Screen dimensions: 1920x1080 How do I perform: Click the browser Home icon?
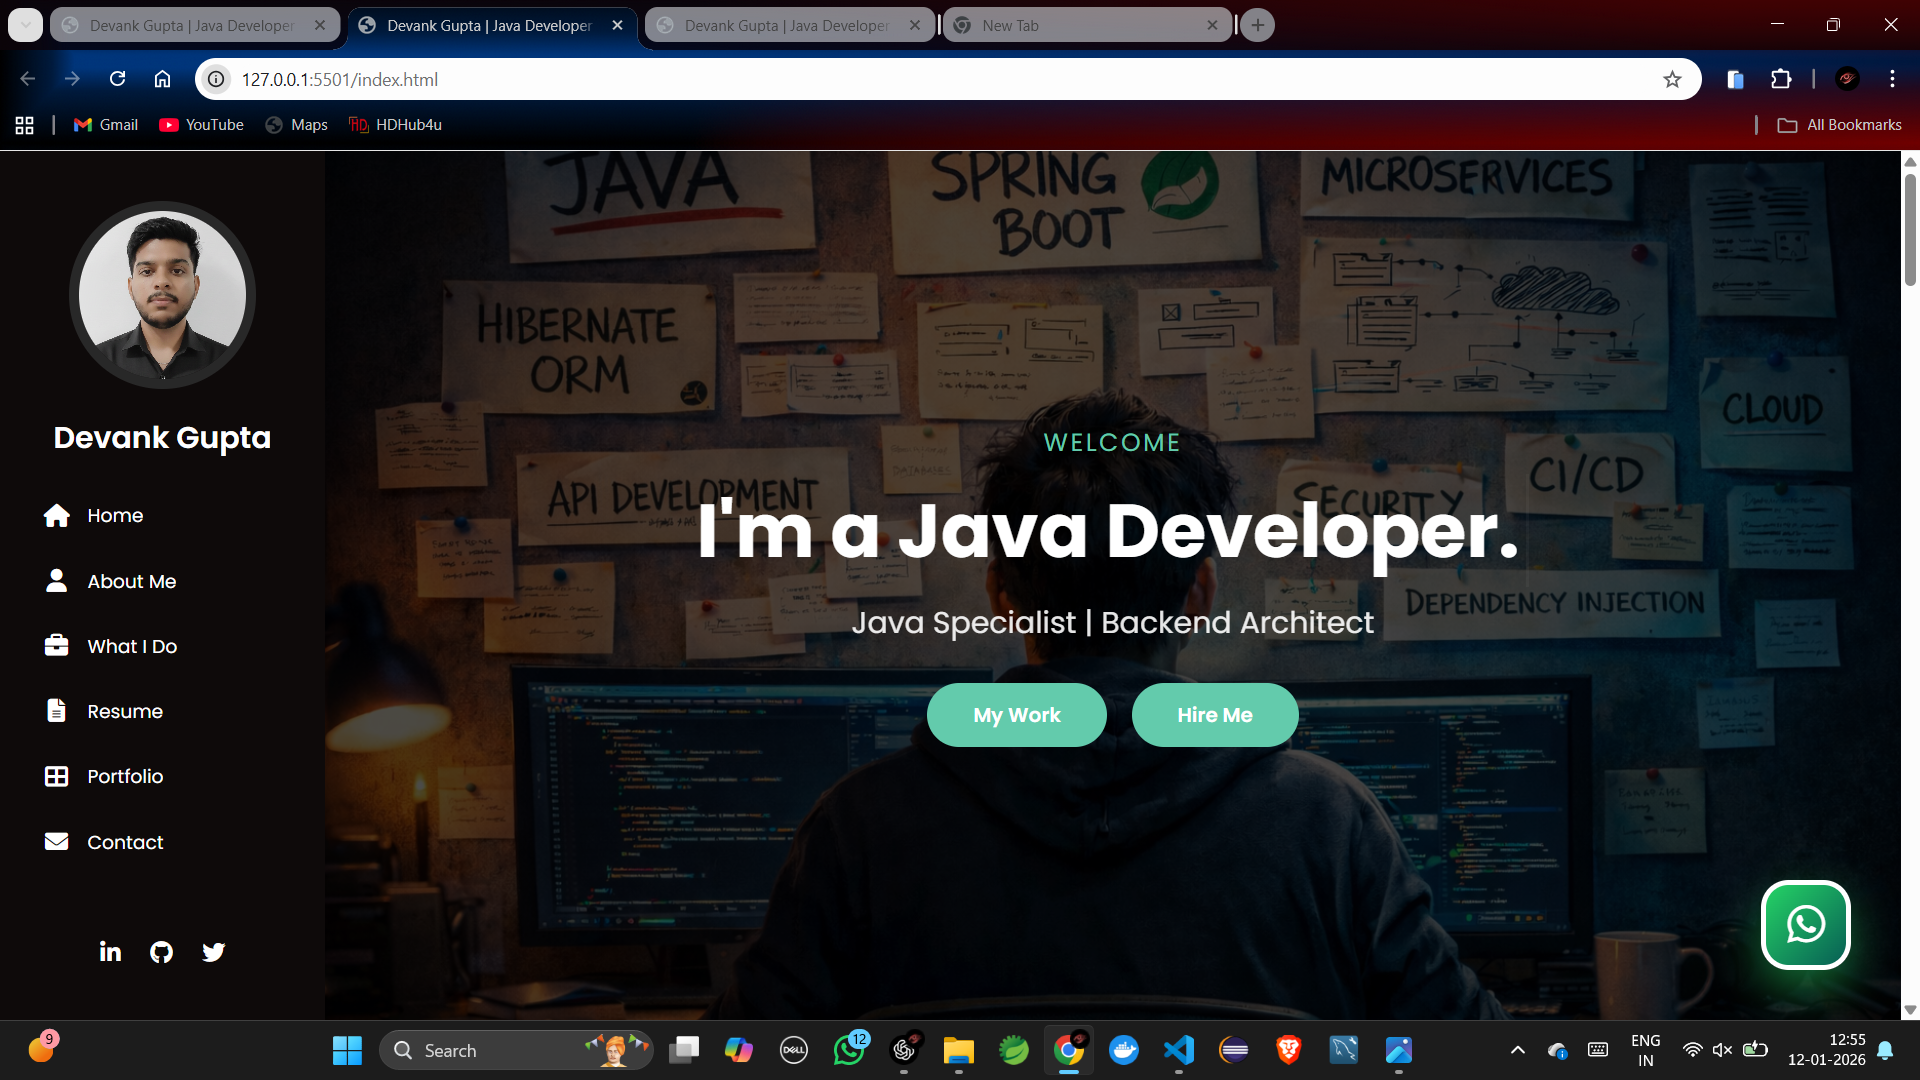[x=162, y=80]
